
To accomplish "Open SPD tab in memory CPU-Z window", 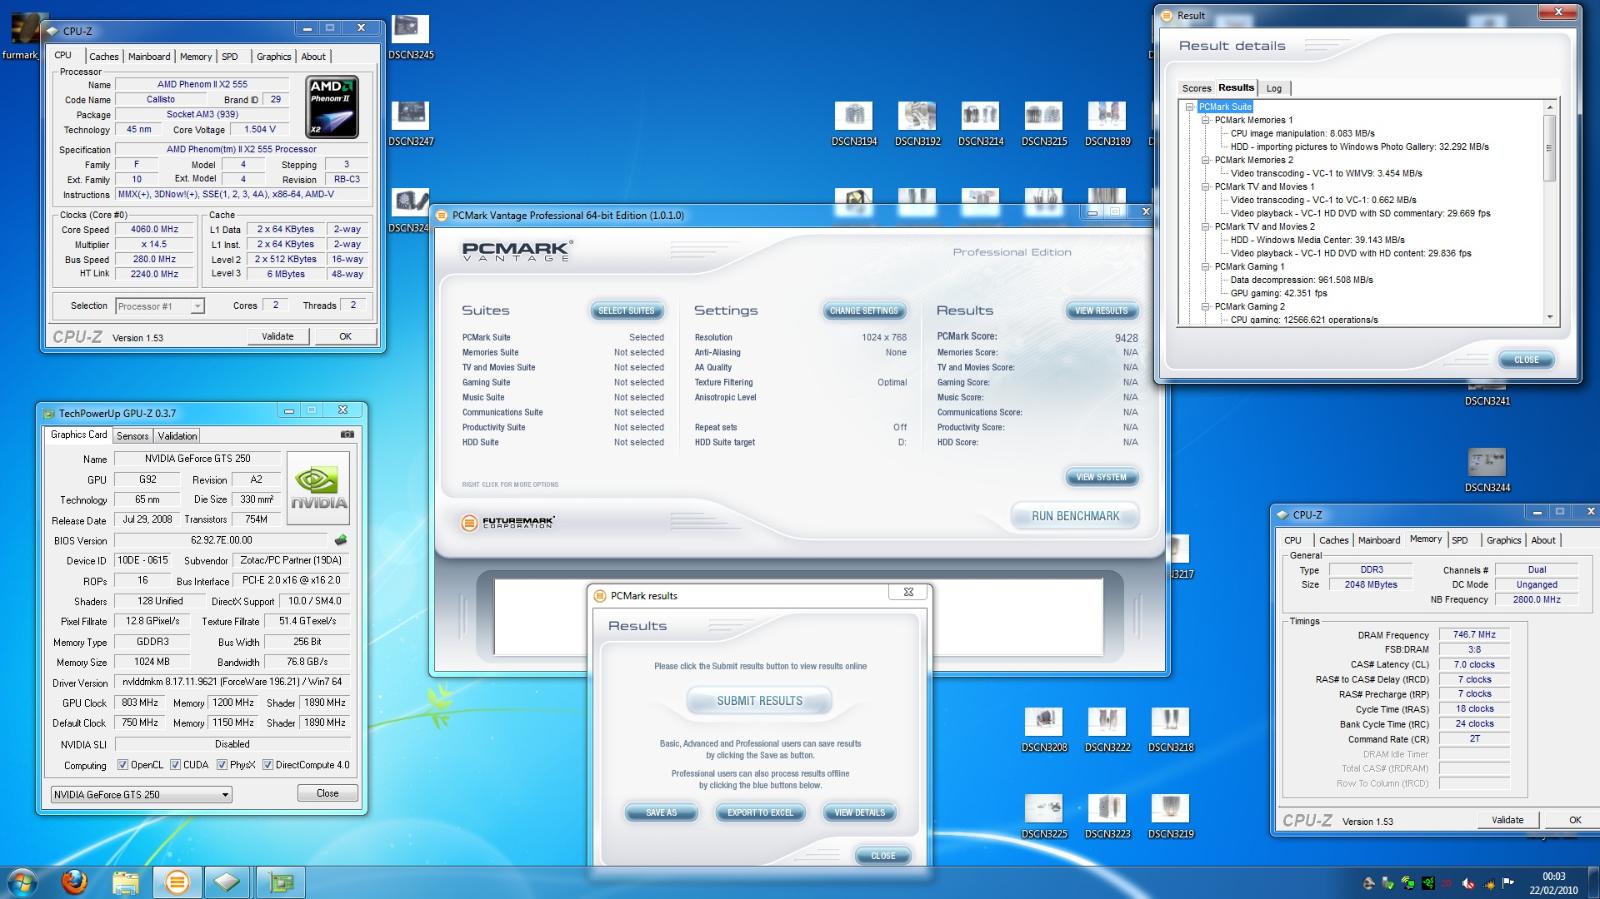I will (1460, 540).
